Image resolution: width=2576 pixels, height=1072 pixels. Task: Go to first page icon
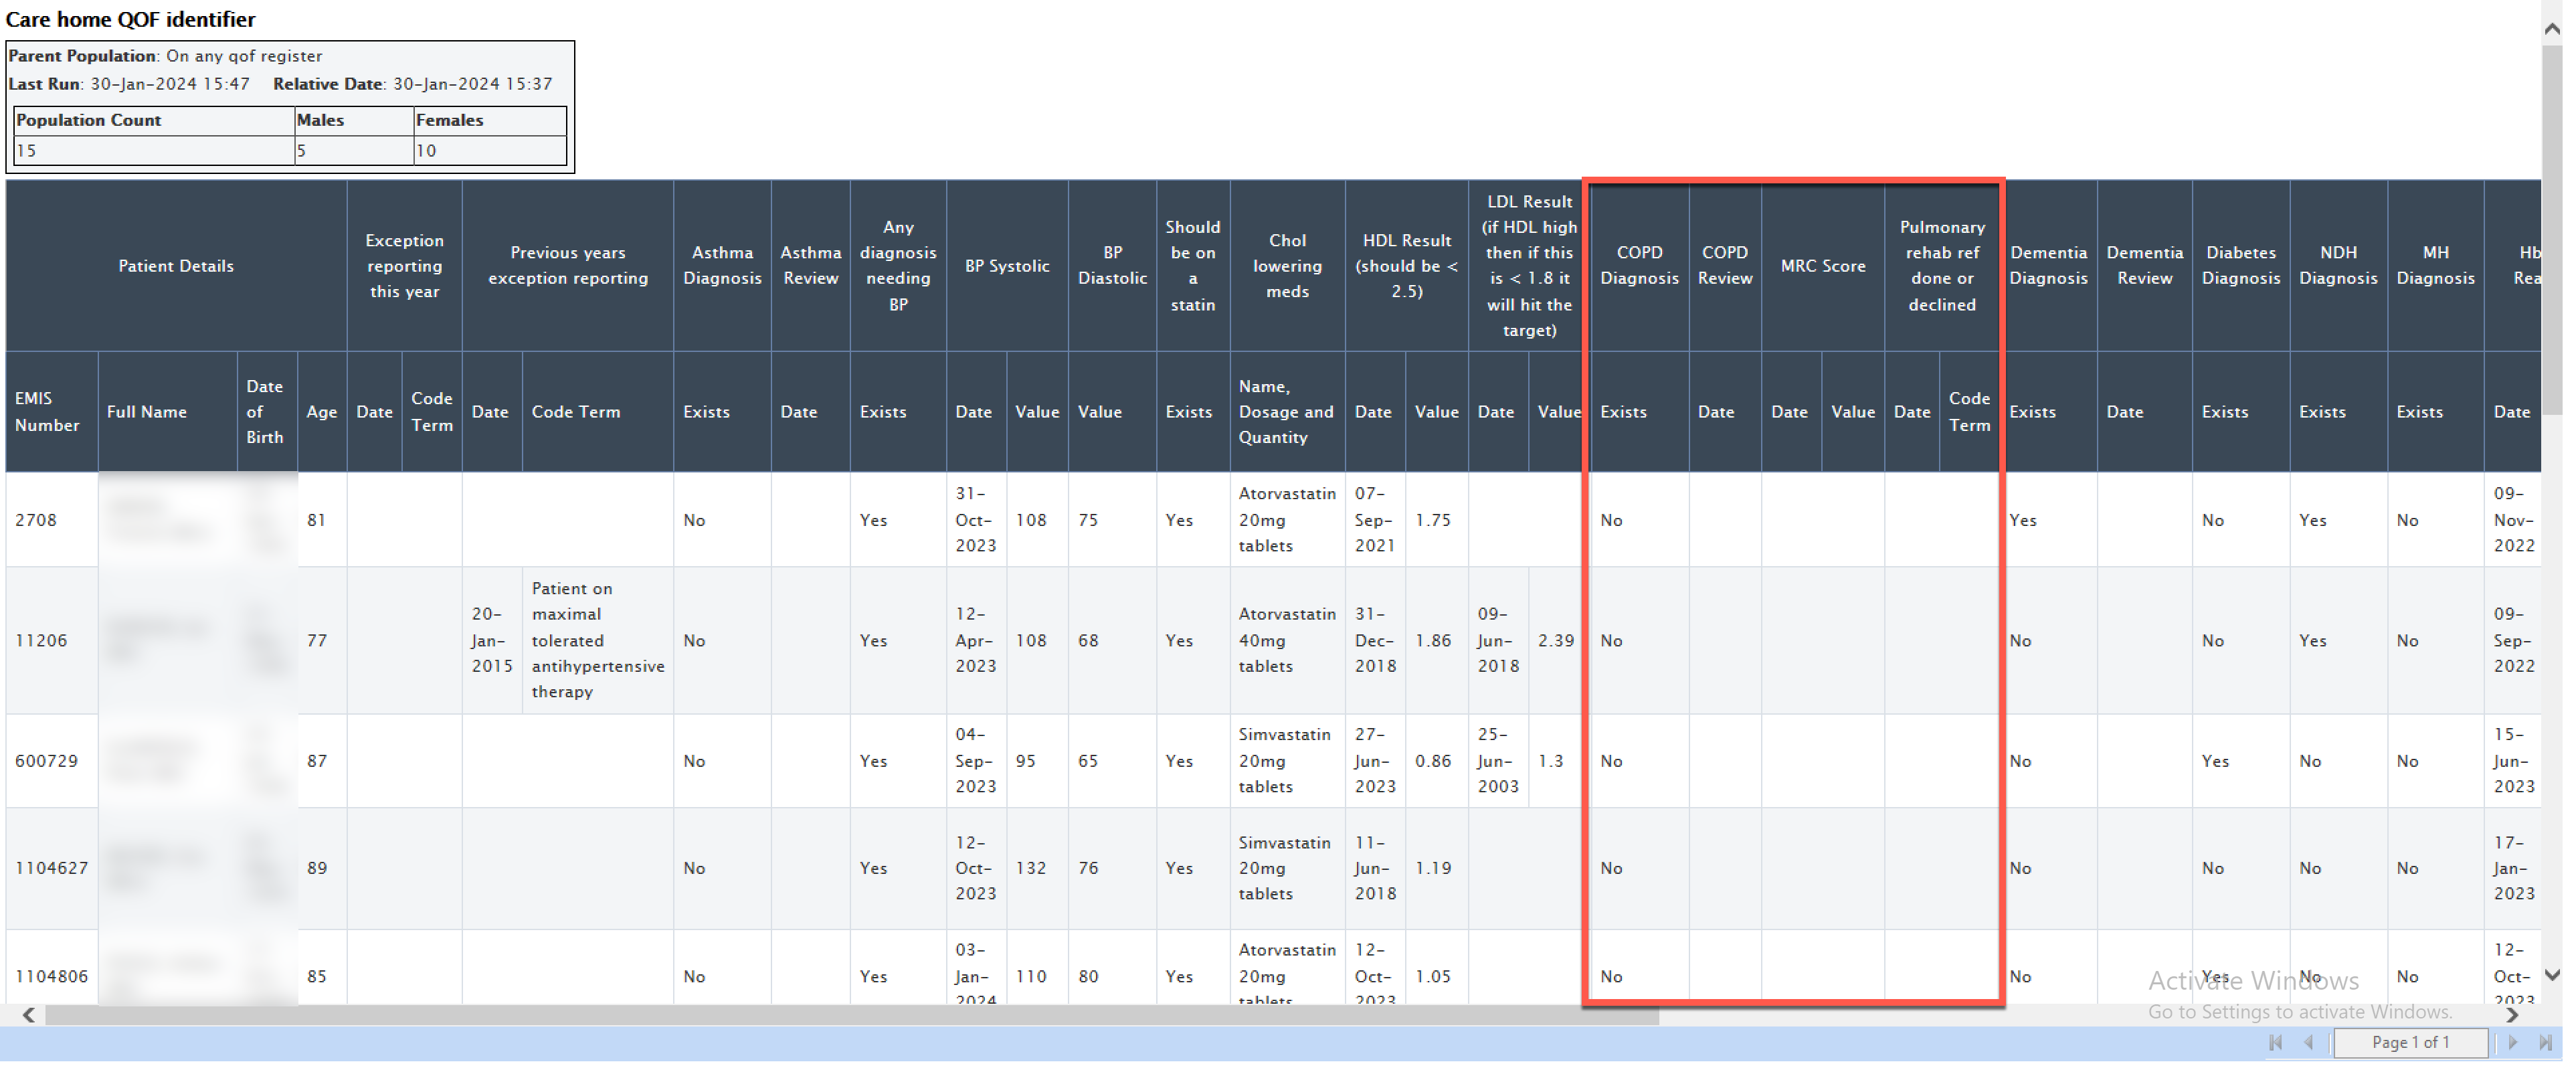point(2276,1042)
